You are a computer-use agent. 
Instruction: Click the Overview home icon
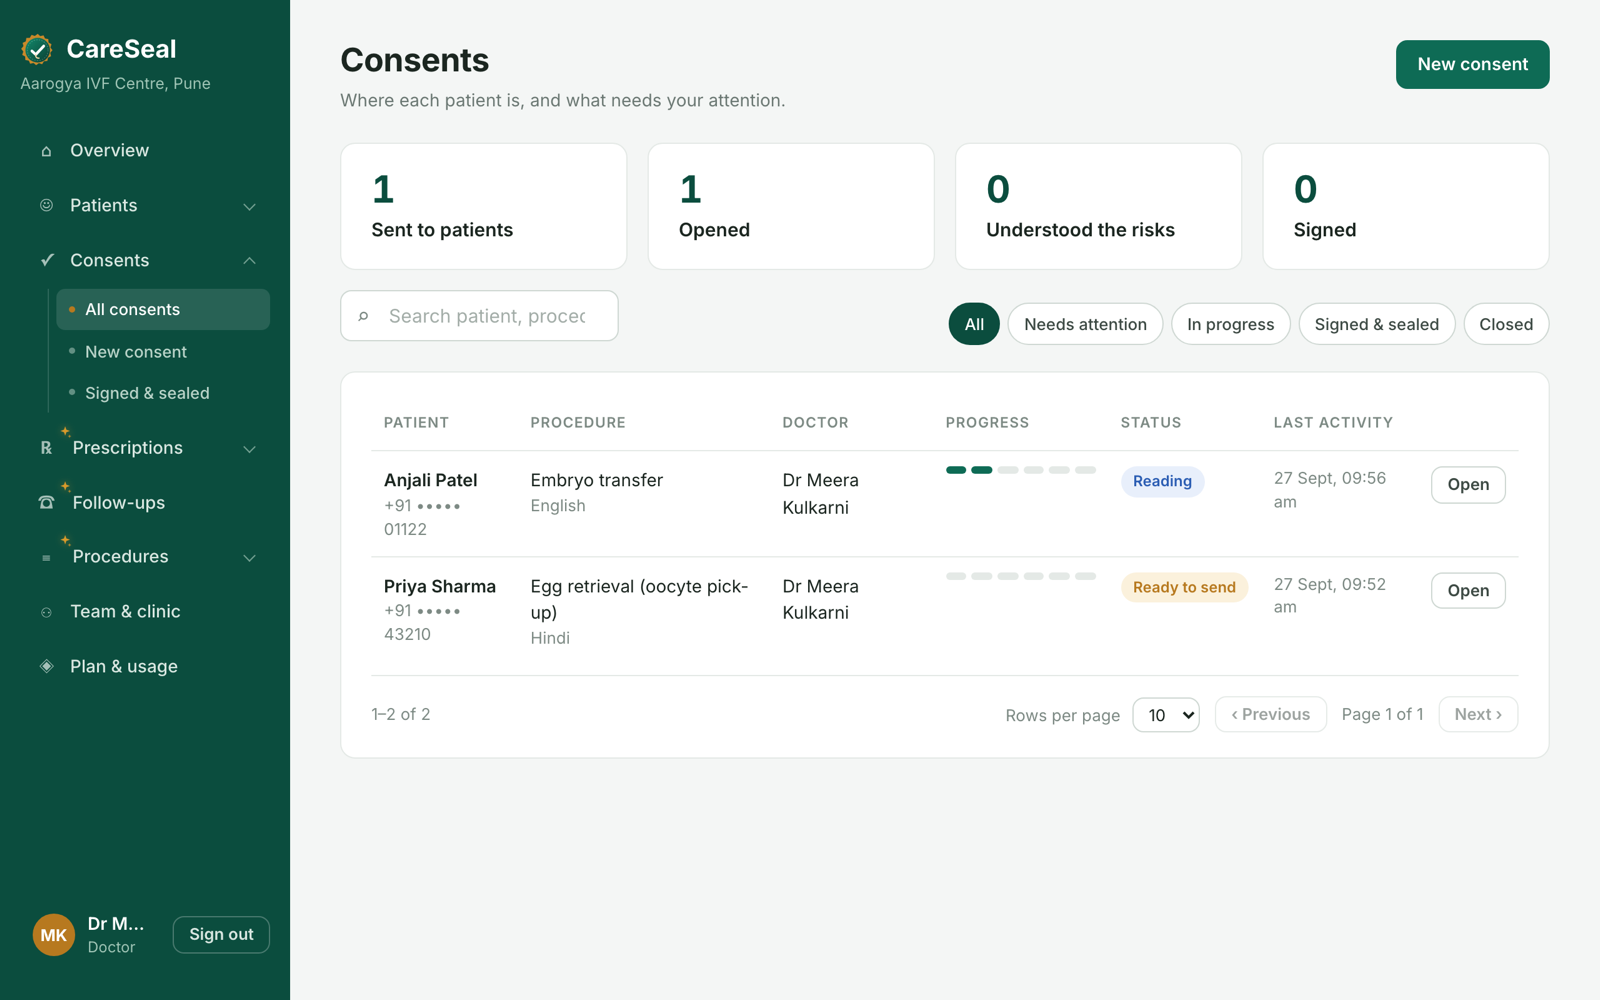point(46,151)
